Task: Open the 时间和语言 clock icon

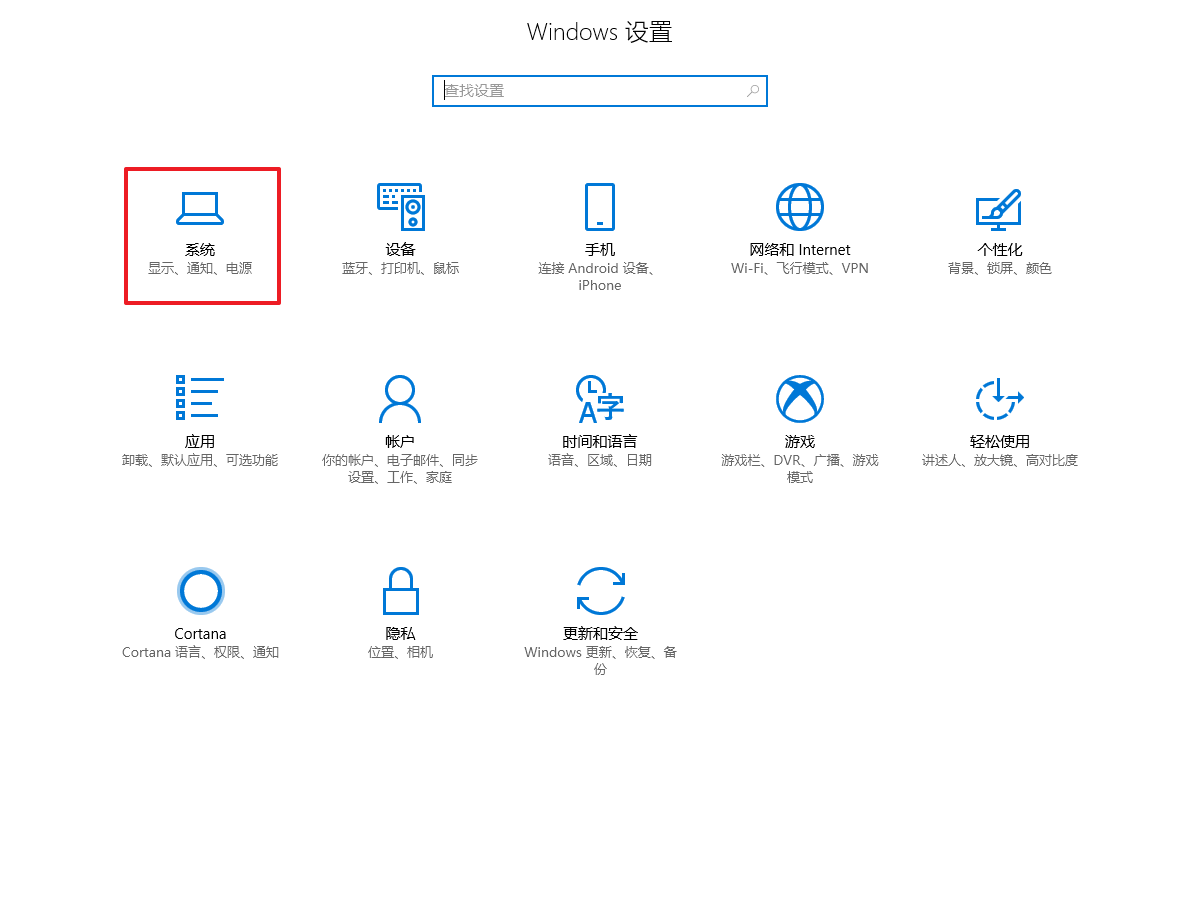Action: tap(600, 399)
